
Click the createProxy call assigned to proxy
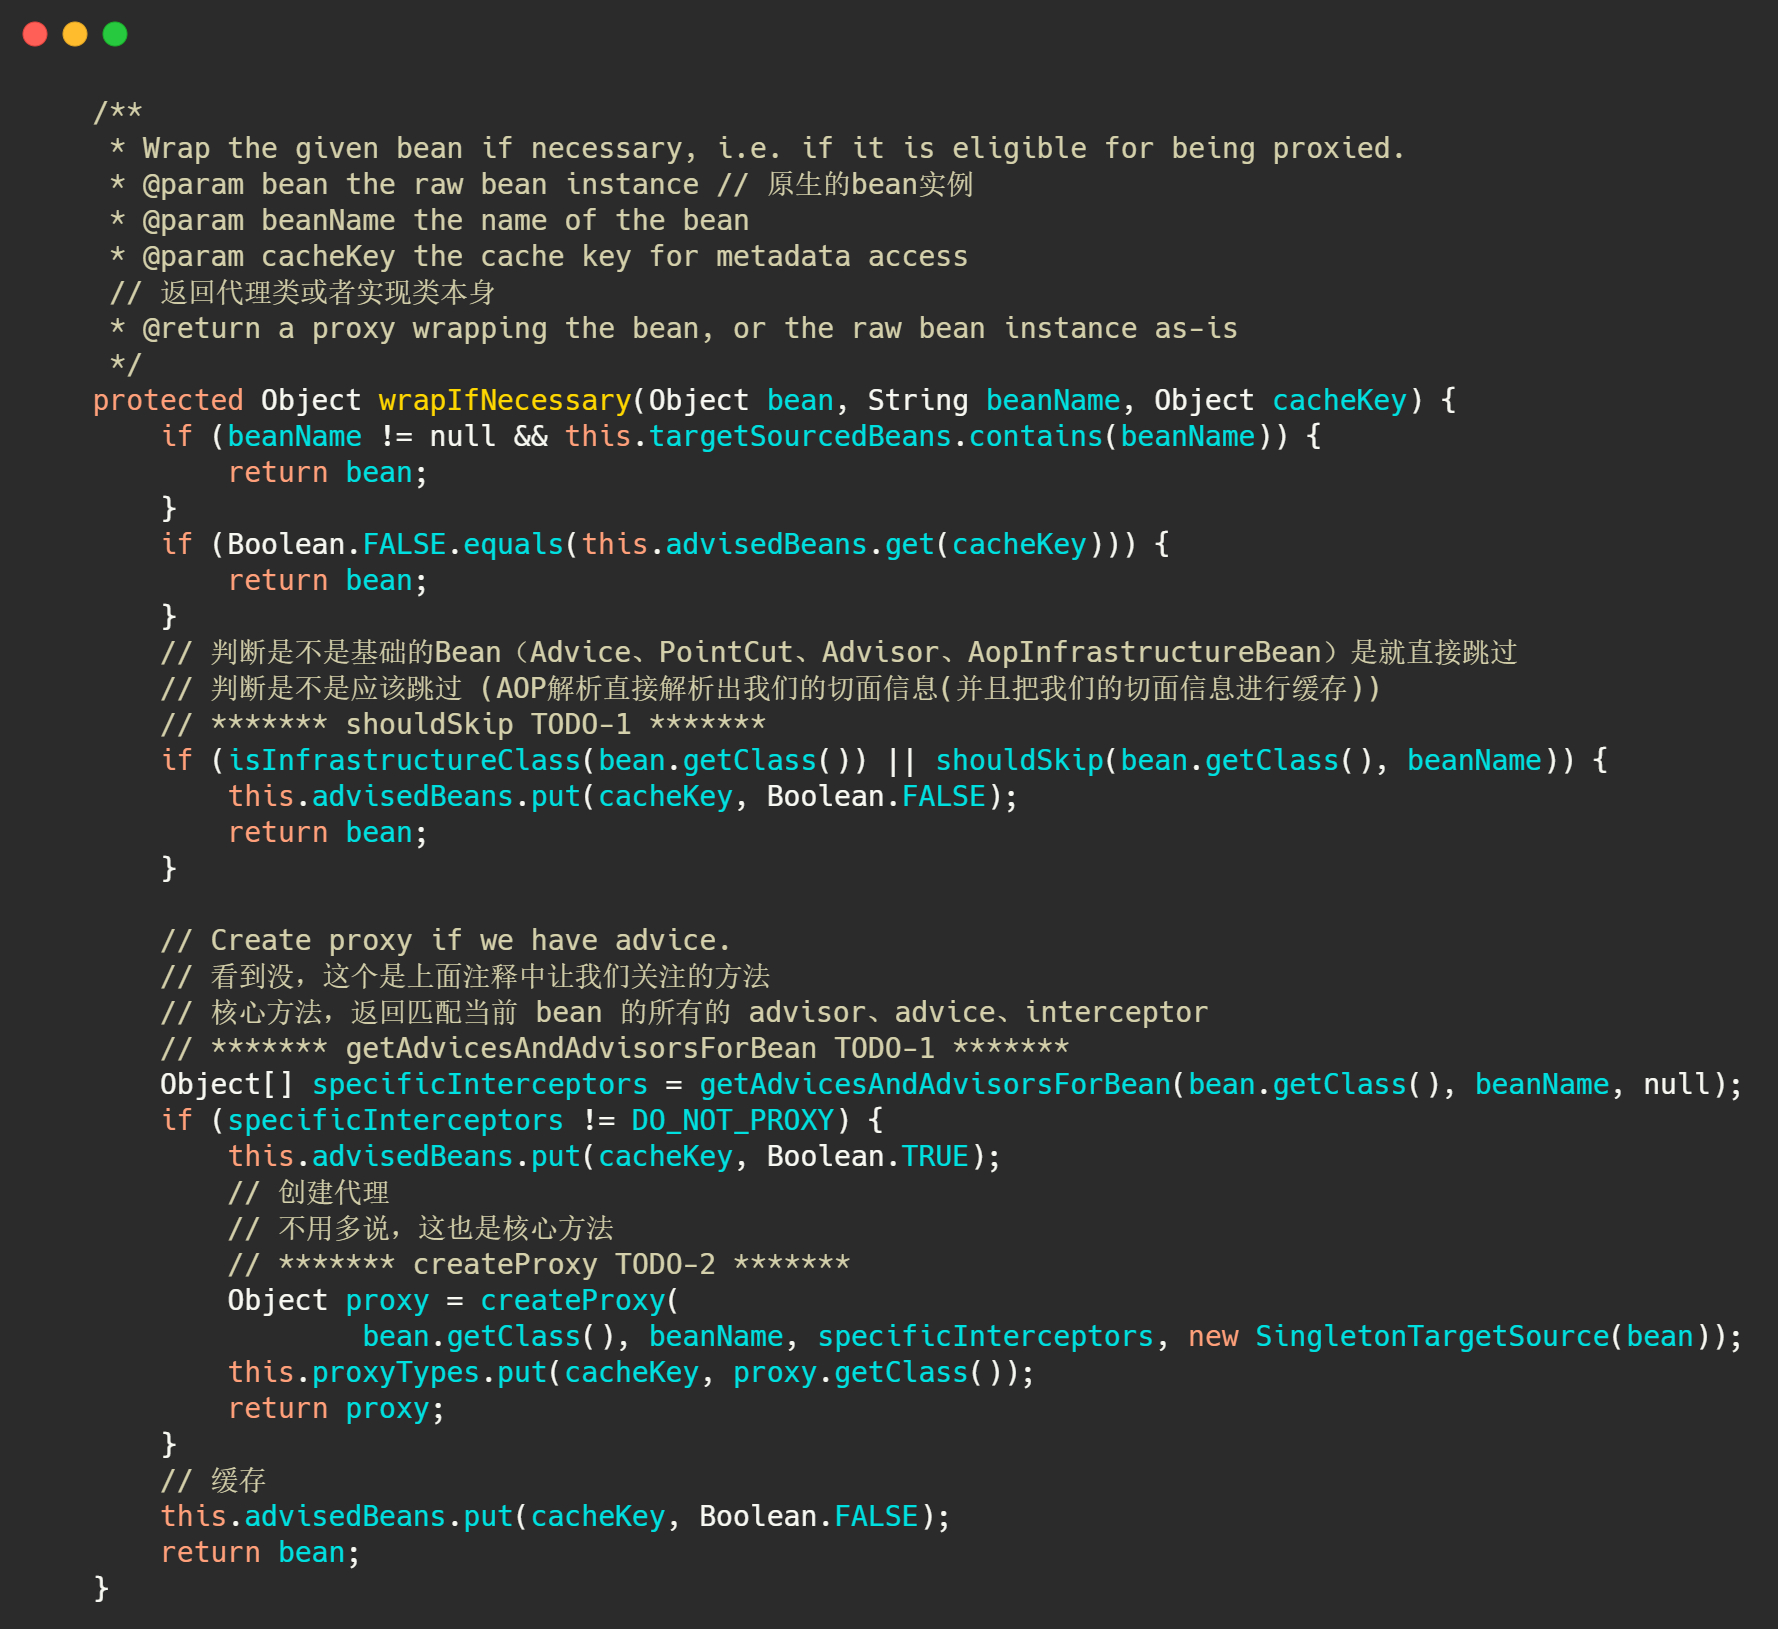[572, 1300]
